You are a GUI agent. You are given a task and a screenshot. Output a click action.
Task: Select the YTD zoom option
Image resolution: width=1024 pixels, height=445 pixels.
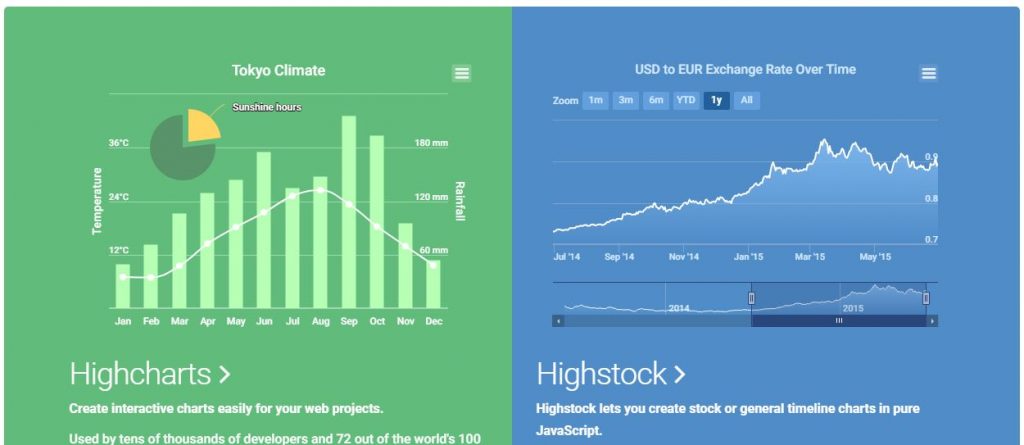pos(686,100)
